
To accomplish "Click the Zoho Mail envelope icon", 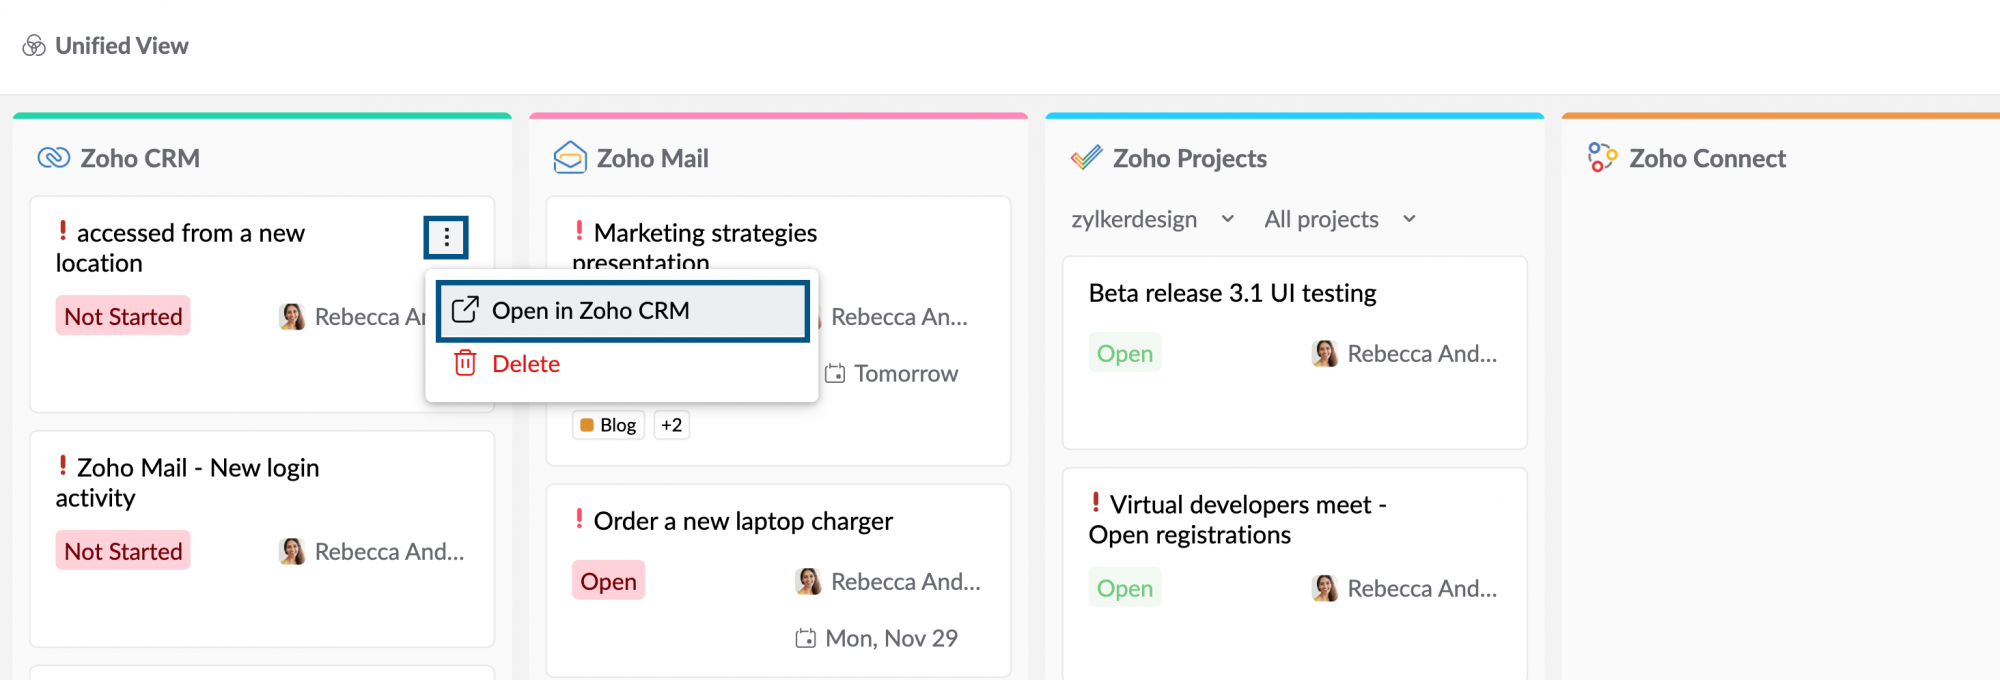I will pos(570,158).
